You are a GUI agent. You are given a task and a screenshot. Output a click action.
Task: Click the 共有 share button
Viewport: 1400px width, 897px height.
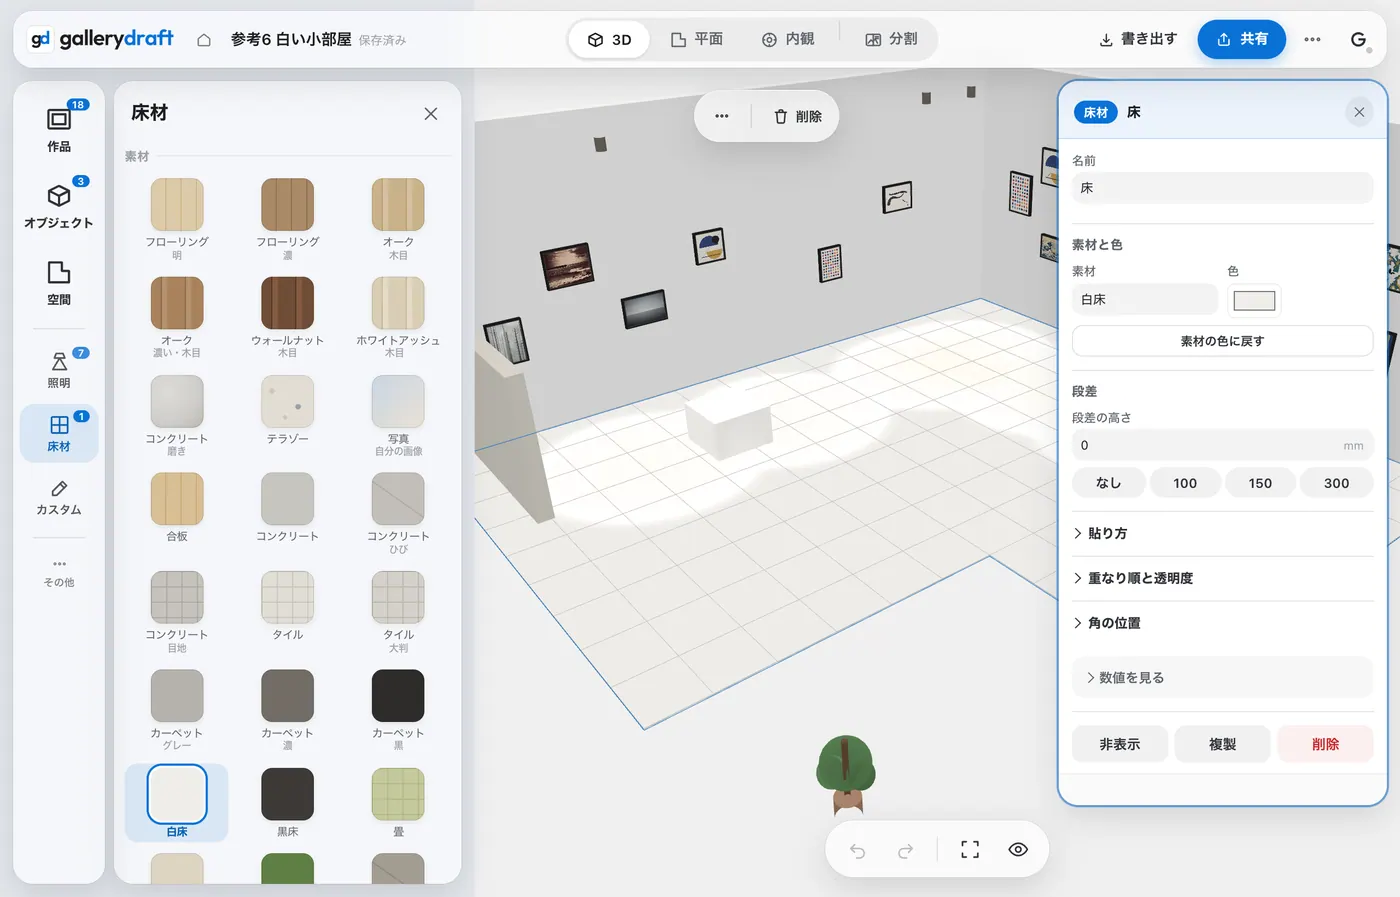tap(1242, 40)
